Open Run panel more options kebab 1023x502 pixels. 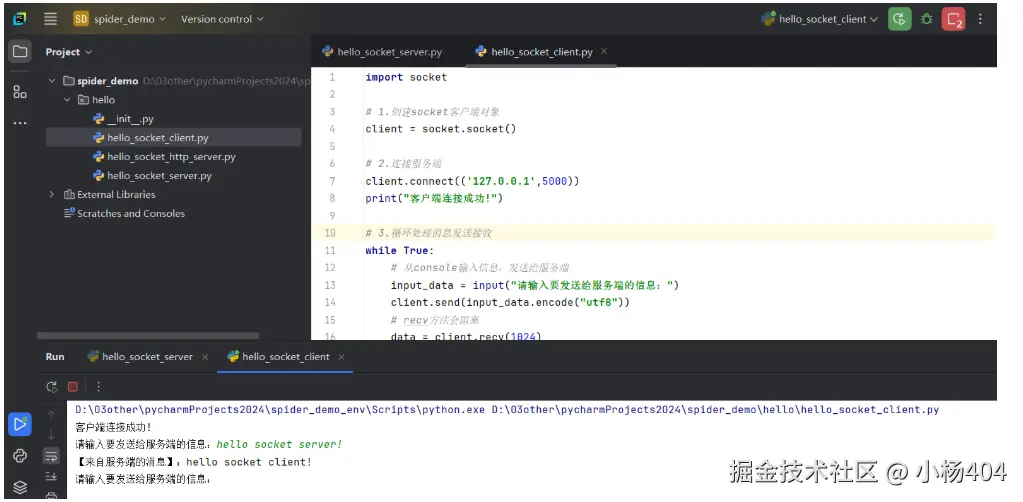click(99, 386)
